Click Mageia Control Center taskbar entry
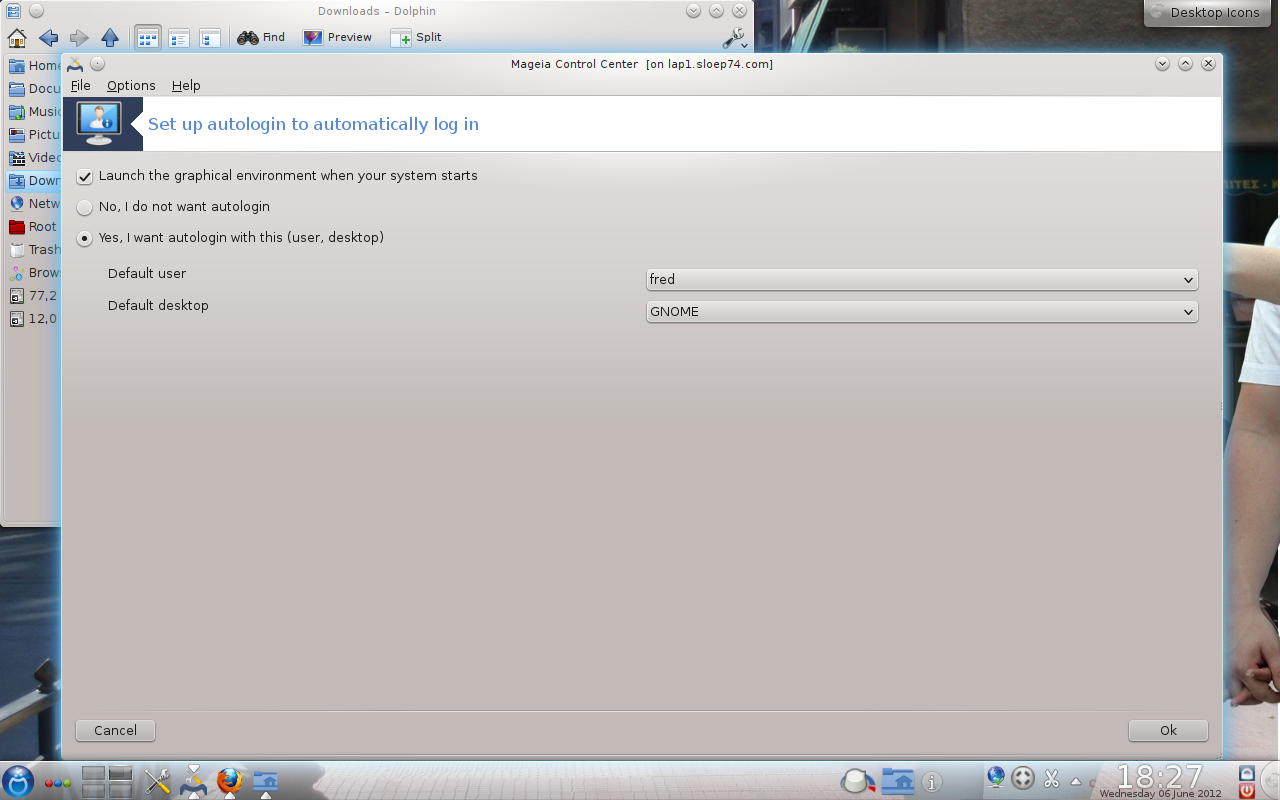Image resolution: width=1280 pixels, height=800 pixels. coord(194,781)
